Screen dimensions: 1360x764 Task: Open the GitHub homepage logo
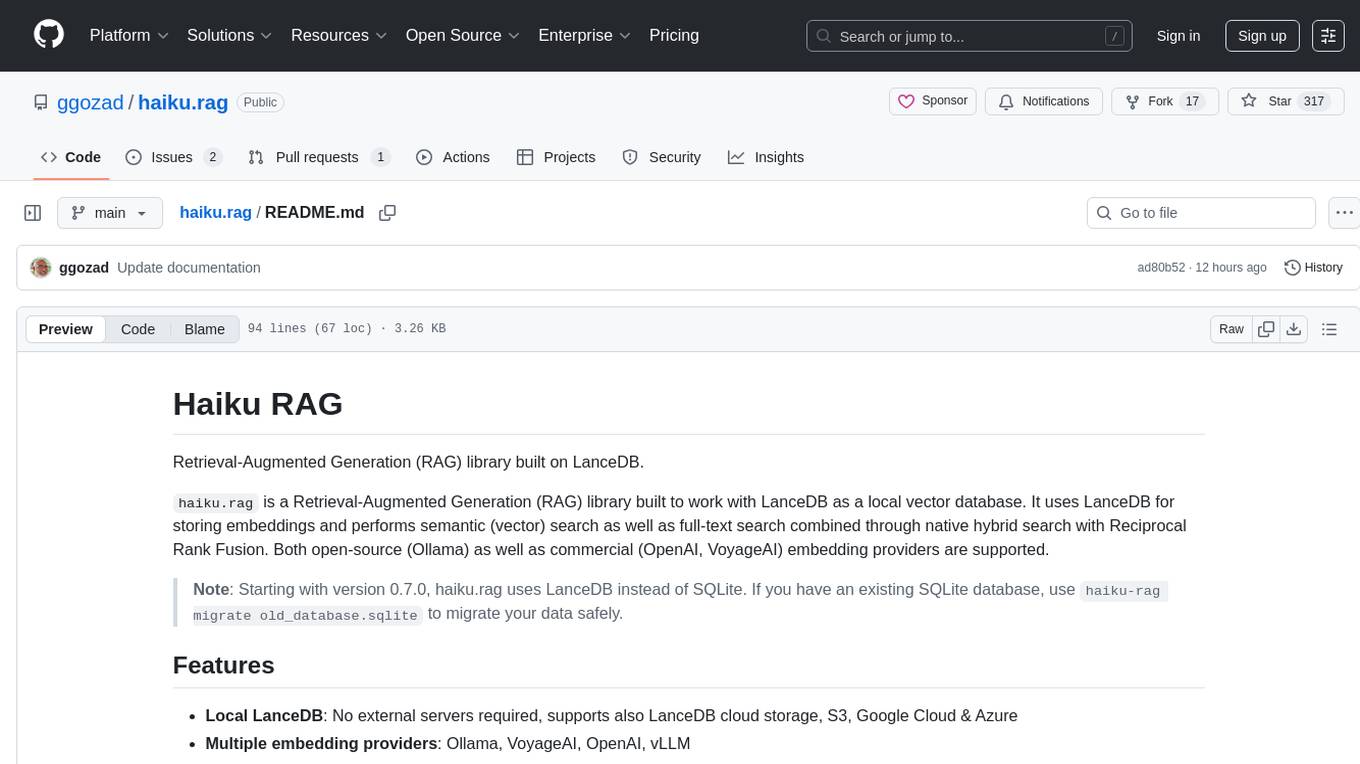[49, 35]
